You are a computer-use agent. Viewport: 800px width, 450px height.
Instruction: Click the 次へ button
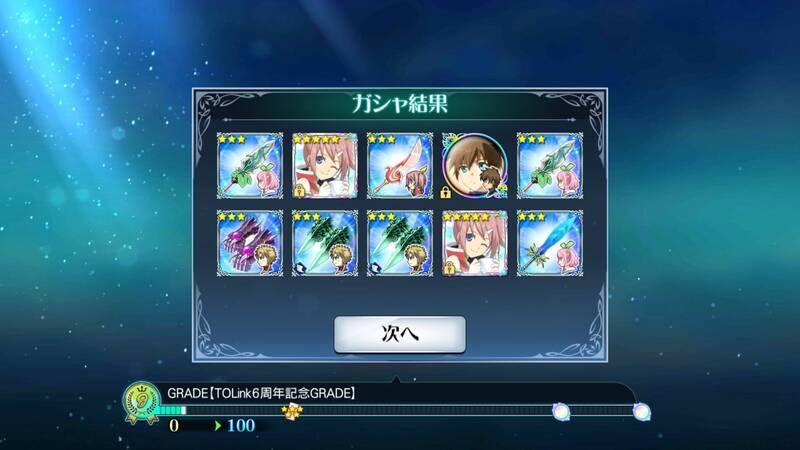(399, 334)
